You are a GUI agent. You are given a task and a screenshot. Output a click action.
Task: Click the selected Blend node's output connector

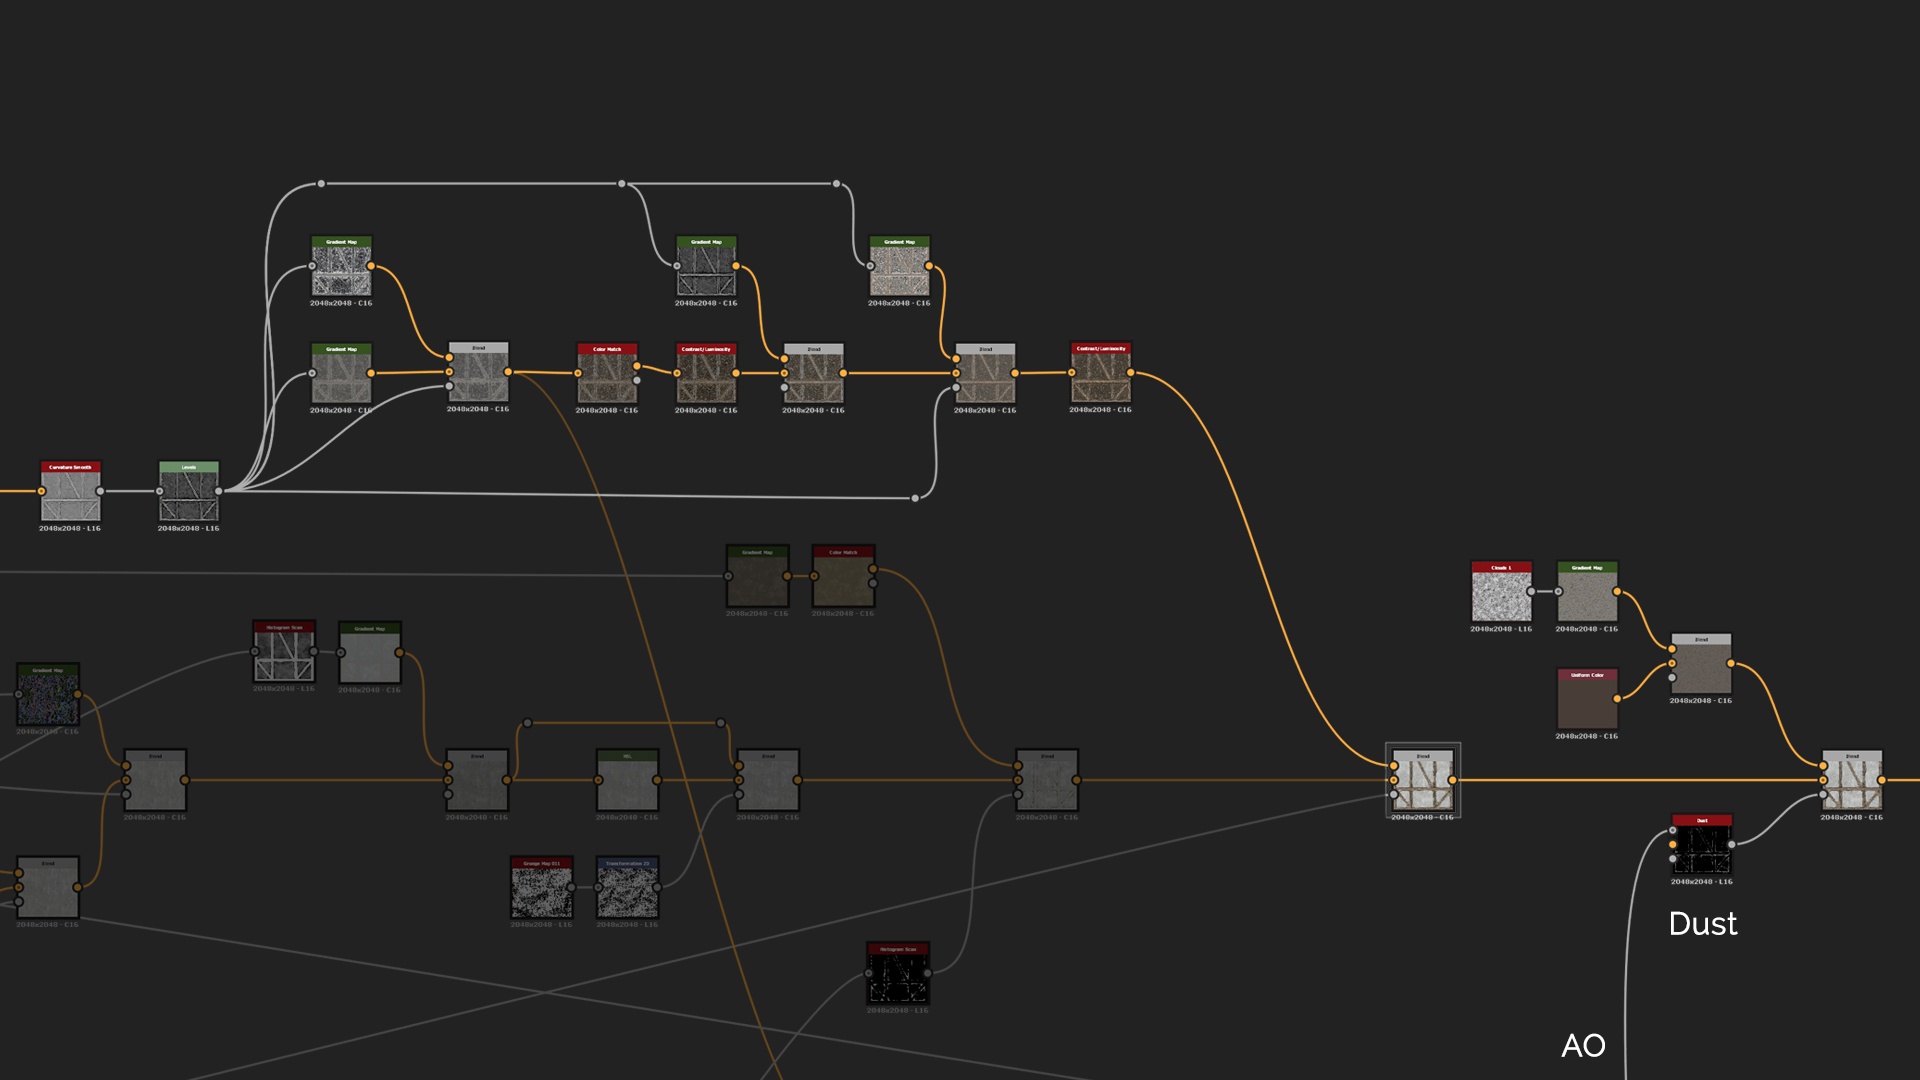1453,780
